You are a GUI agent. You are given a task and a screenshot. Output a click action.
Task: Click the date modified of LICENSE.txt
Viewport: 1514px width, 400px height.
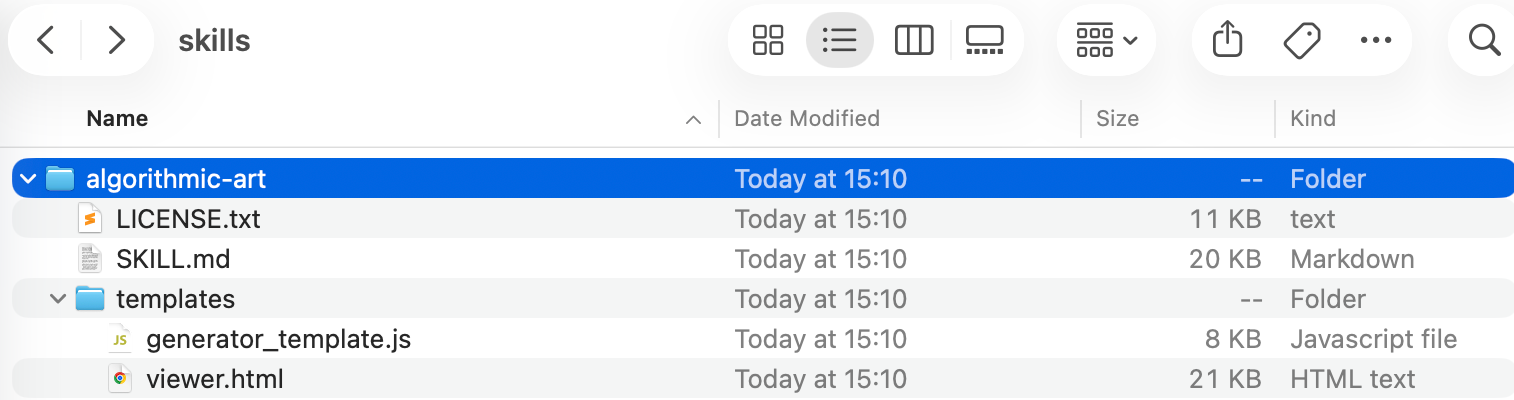pyautogui.click(x=820, y=219)
